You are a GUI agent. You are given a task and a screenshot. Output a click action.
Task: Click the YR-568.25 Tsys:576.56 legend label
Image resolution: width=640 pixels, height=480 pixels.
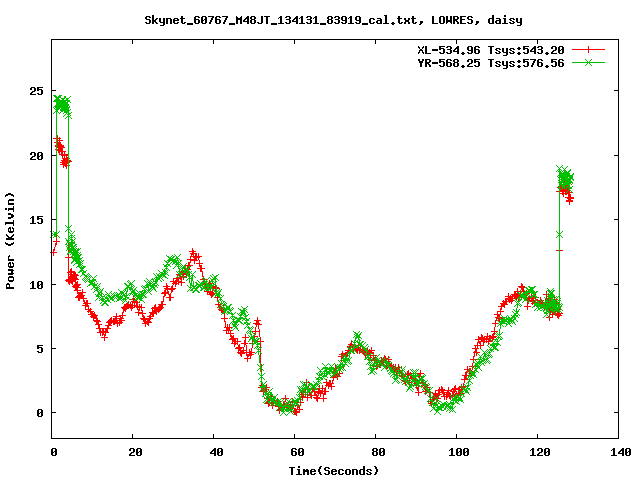point(491,63)
